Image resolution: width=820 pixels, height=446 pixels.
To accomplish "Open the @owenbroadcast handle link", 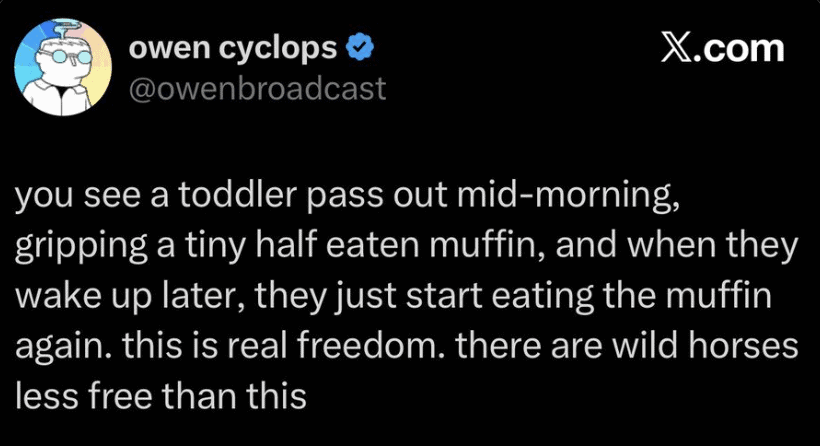I will tap(257, 89).
